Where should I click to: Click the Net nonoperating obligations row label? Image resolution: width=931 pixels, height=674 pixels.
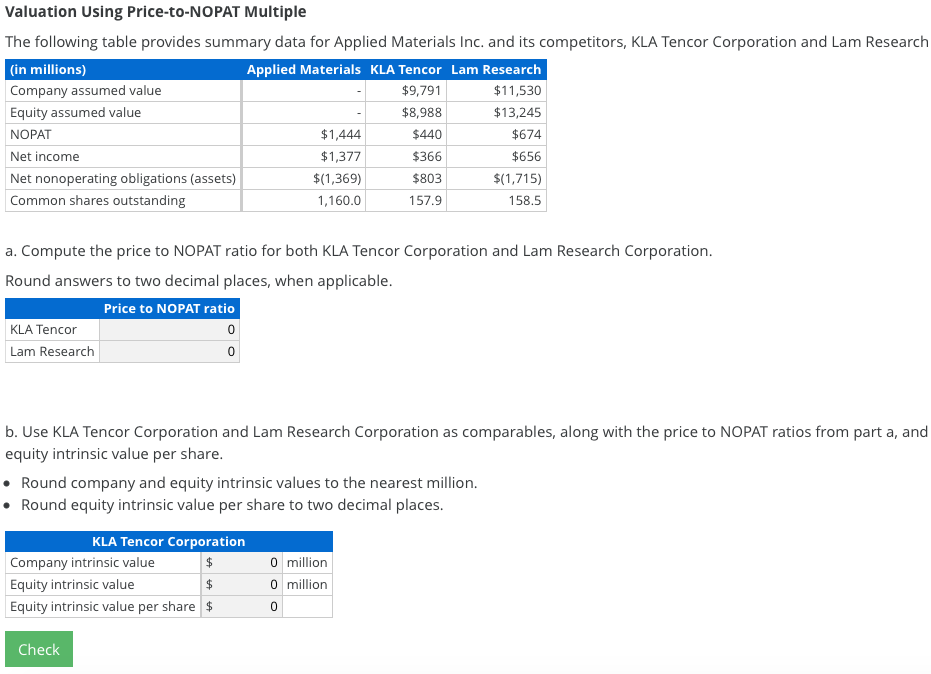coord(122,178)
